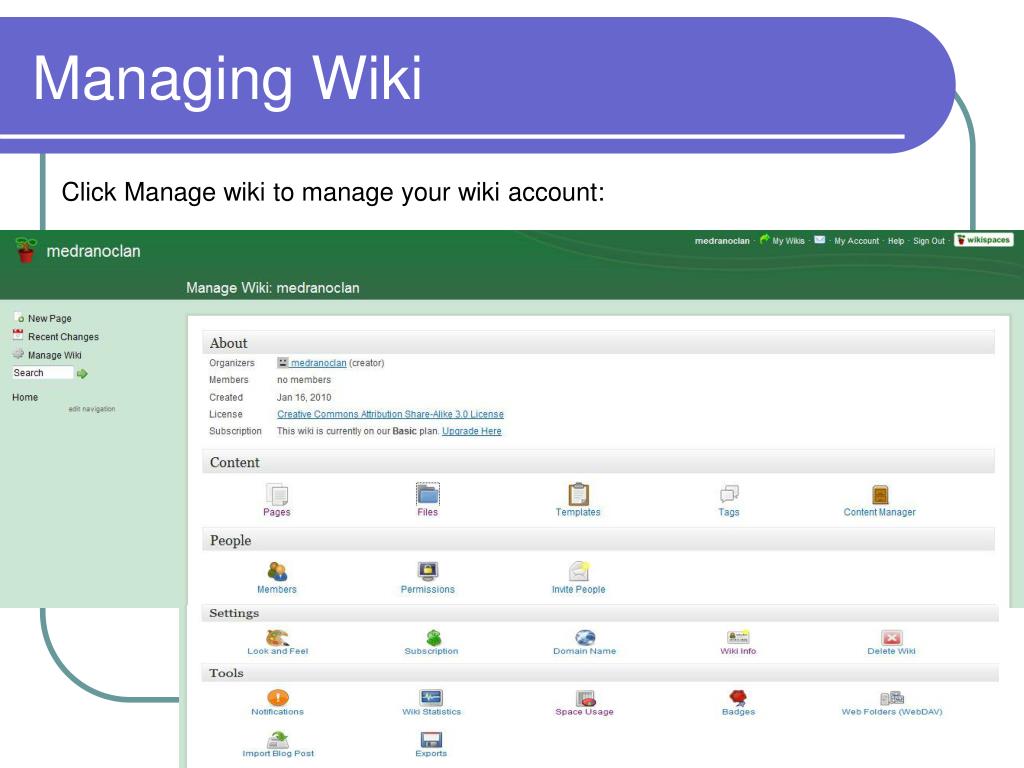
Task: Open New Page in the sidebar
Action: tap(50, 319)
